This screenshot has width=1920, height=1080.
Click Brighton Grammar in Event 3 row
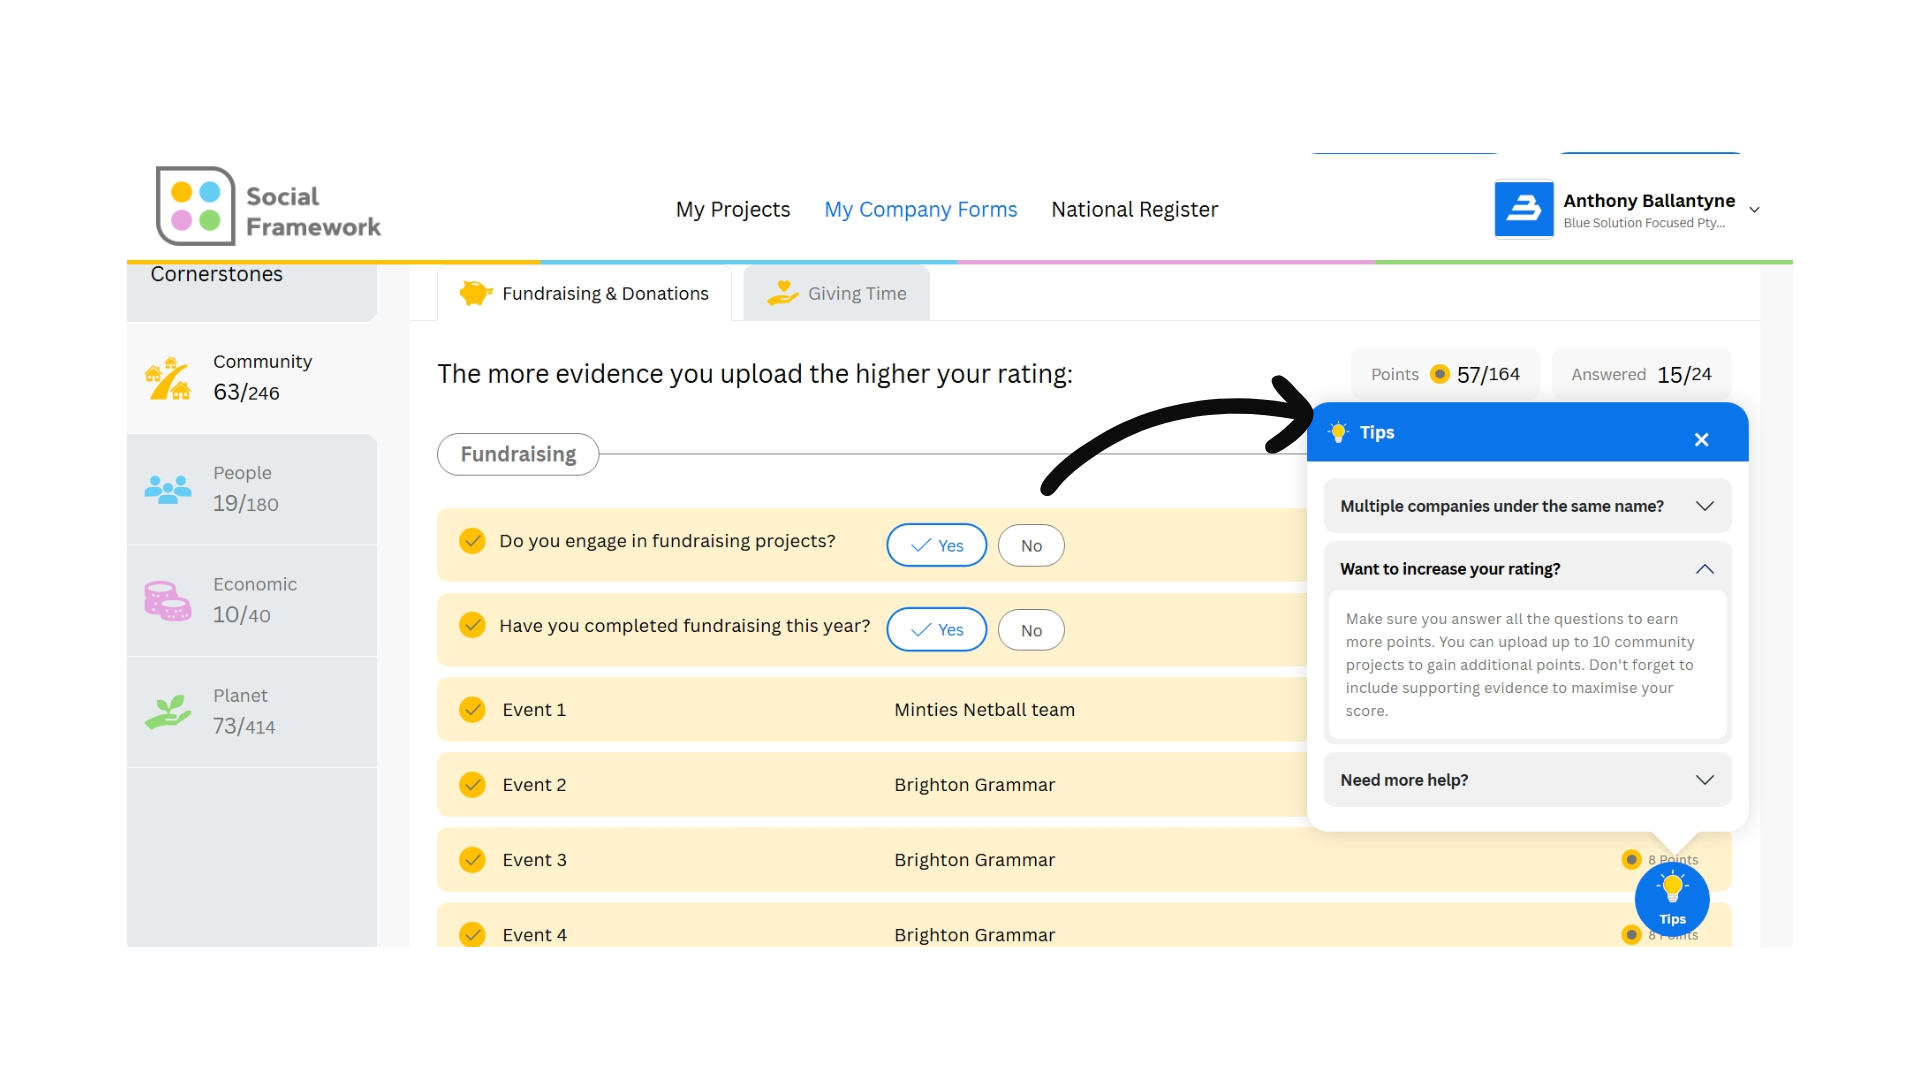pos(974,860)
